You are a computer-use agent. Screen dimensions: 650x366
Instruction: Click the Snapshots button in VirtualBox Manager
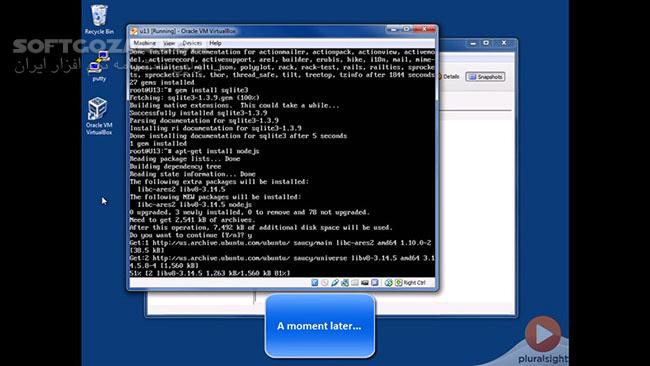tap(485, 77)
